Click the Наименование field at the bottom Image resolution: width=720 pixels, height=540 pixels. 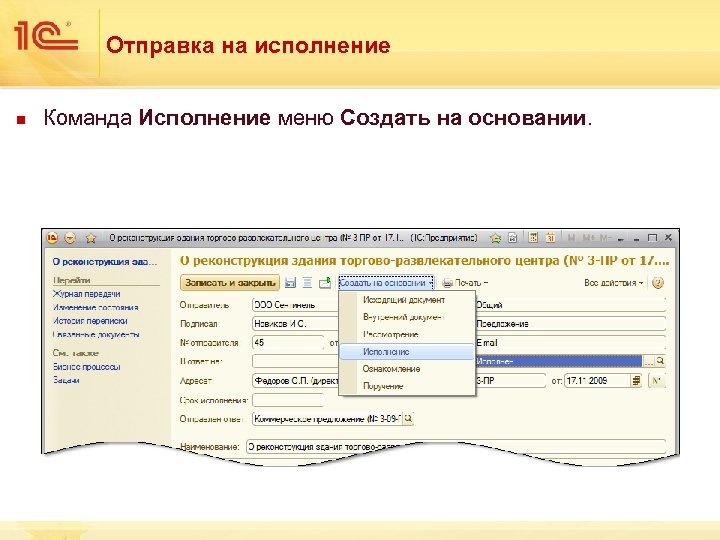(456, 446)
